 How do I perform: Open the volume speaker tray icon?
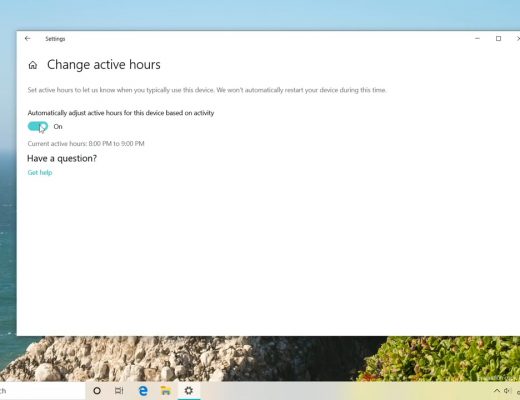click(x=507, y=391)
